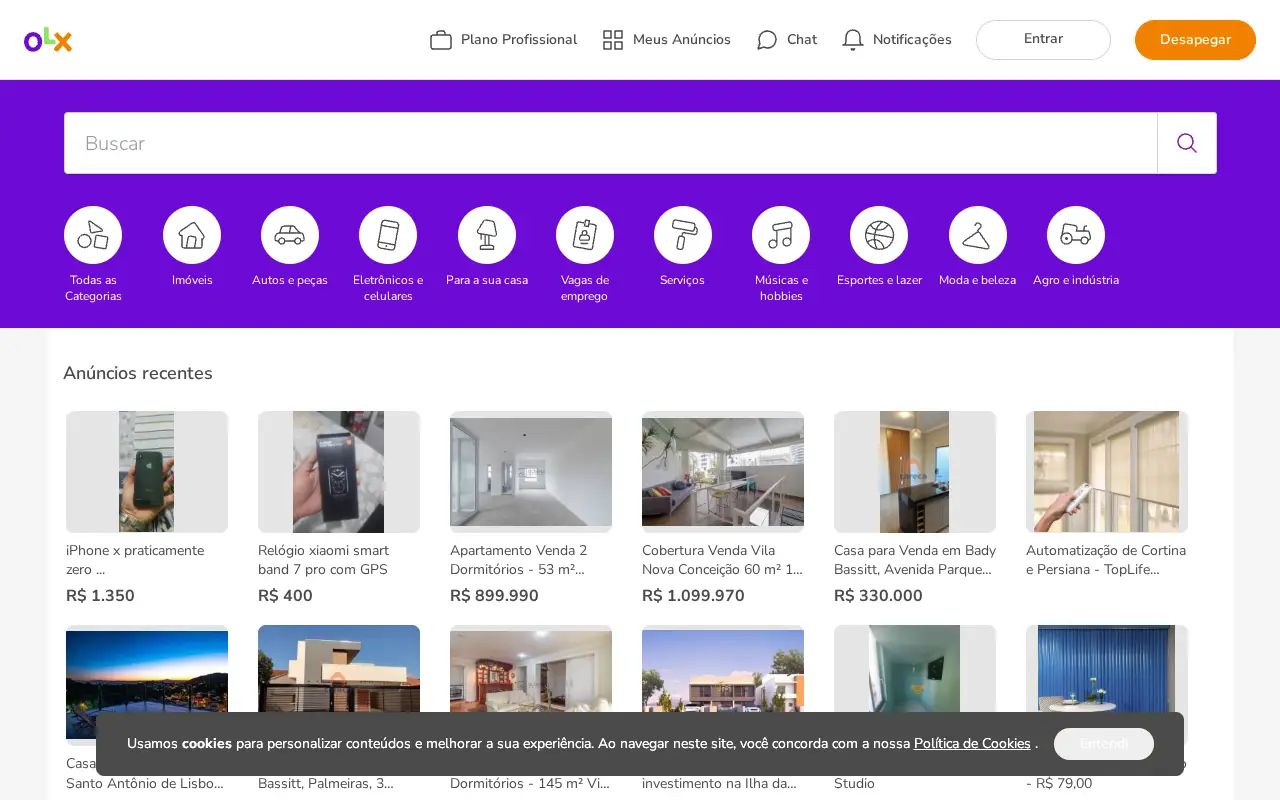View Apartamento Venda 2 Dormitórios photo
Image resolution: width=1280 pixels, height=800 pixels.
point(531,472)
